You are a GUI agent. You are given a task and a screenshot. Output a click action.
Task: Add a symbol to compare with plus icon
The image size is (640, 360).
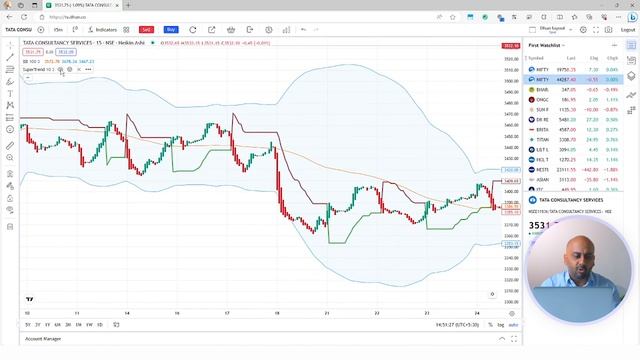(41, 30)
